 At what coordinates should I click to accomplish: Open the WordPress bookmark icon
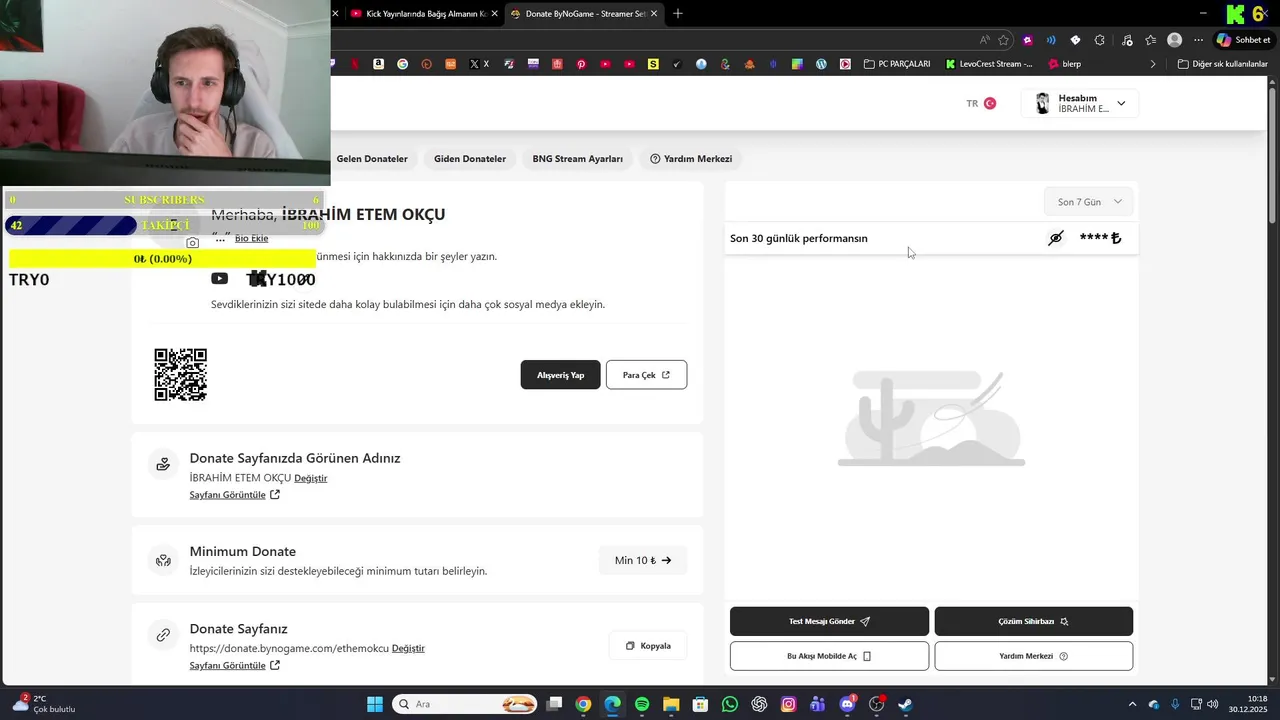click(x=821, y=64)
